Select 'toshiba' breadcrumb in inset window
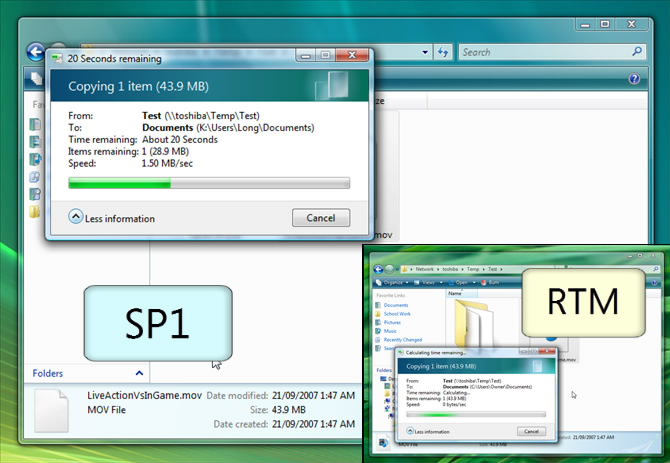The height and width of the screenshot is (463, 670). [450, 269]
